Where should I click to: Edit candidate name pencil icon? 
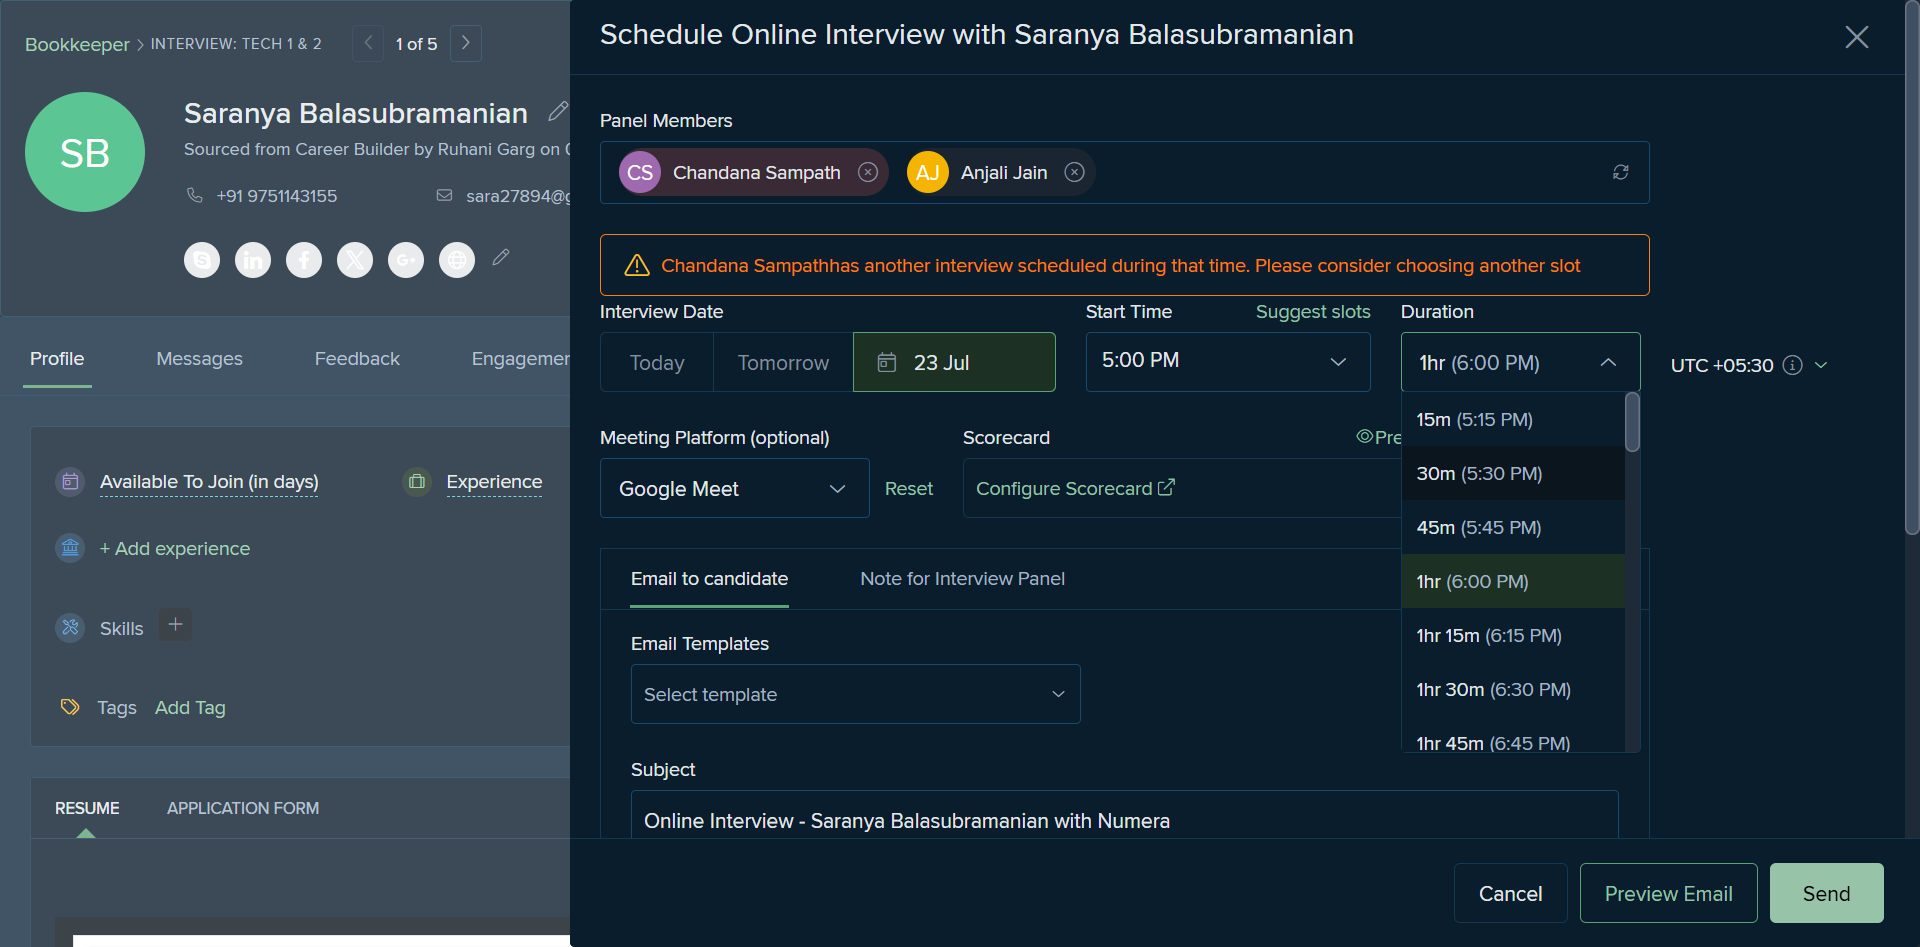point(557,112)
